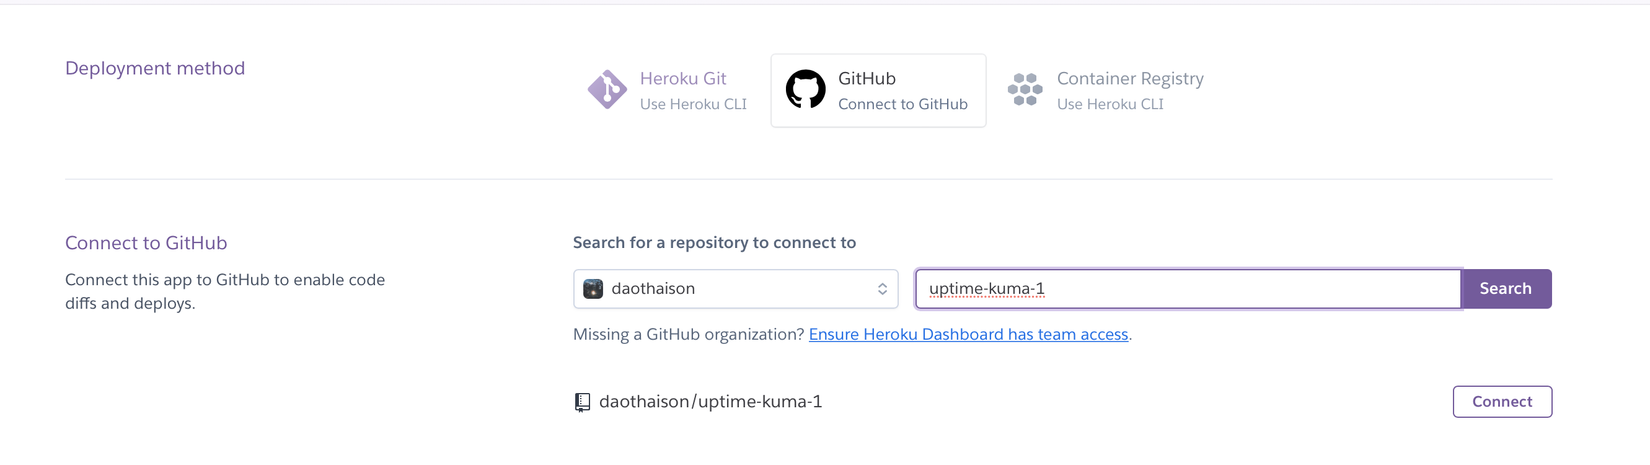Click the Connect to GitHub section heading
1650x465 pixels.
click(x=146, y=243)
